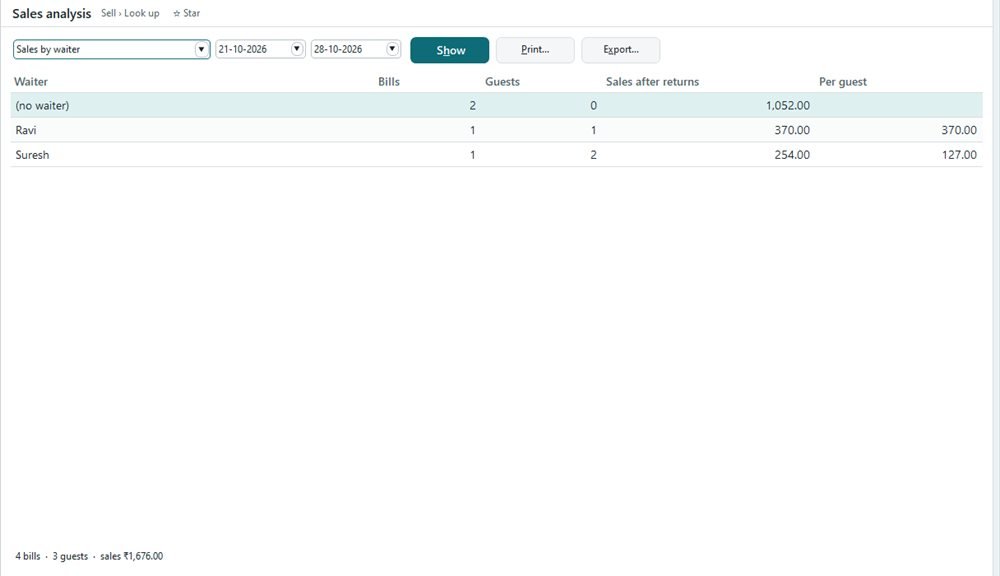The height and width of the screenshot is (576, 1000).
Task: Open the end date 28-10-2026 picker arrow
Action: (x=392, y=49)
